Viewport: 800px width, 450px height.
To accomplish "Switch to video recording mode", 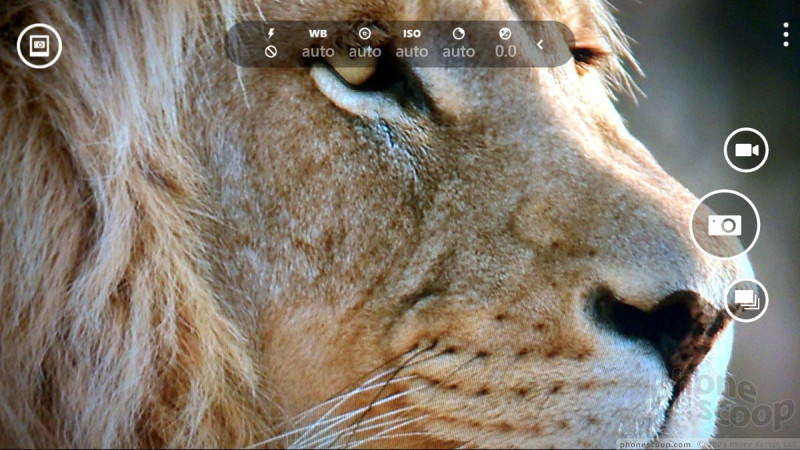I will click(746, 150).
